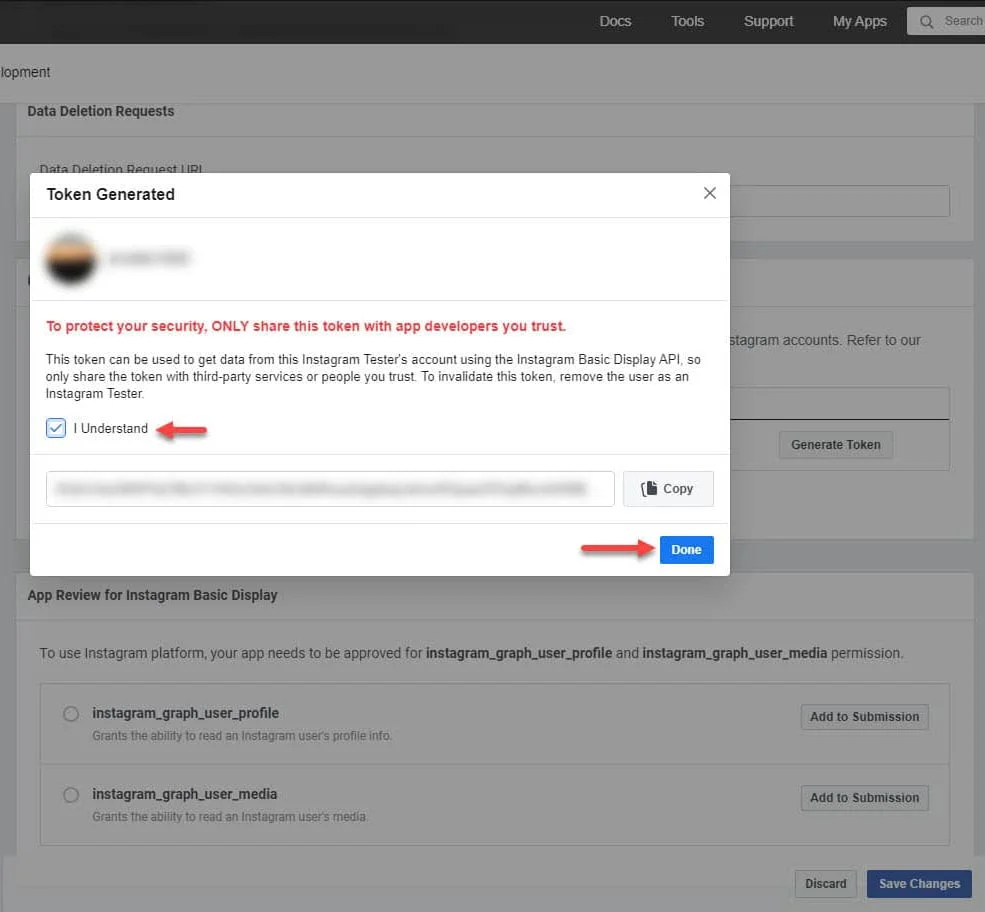Click the Data Deletion Request URL field
Viewport: 985px width, 912px height.
click(840, 201)
